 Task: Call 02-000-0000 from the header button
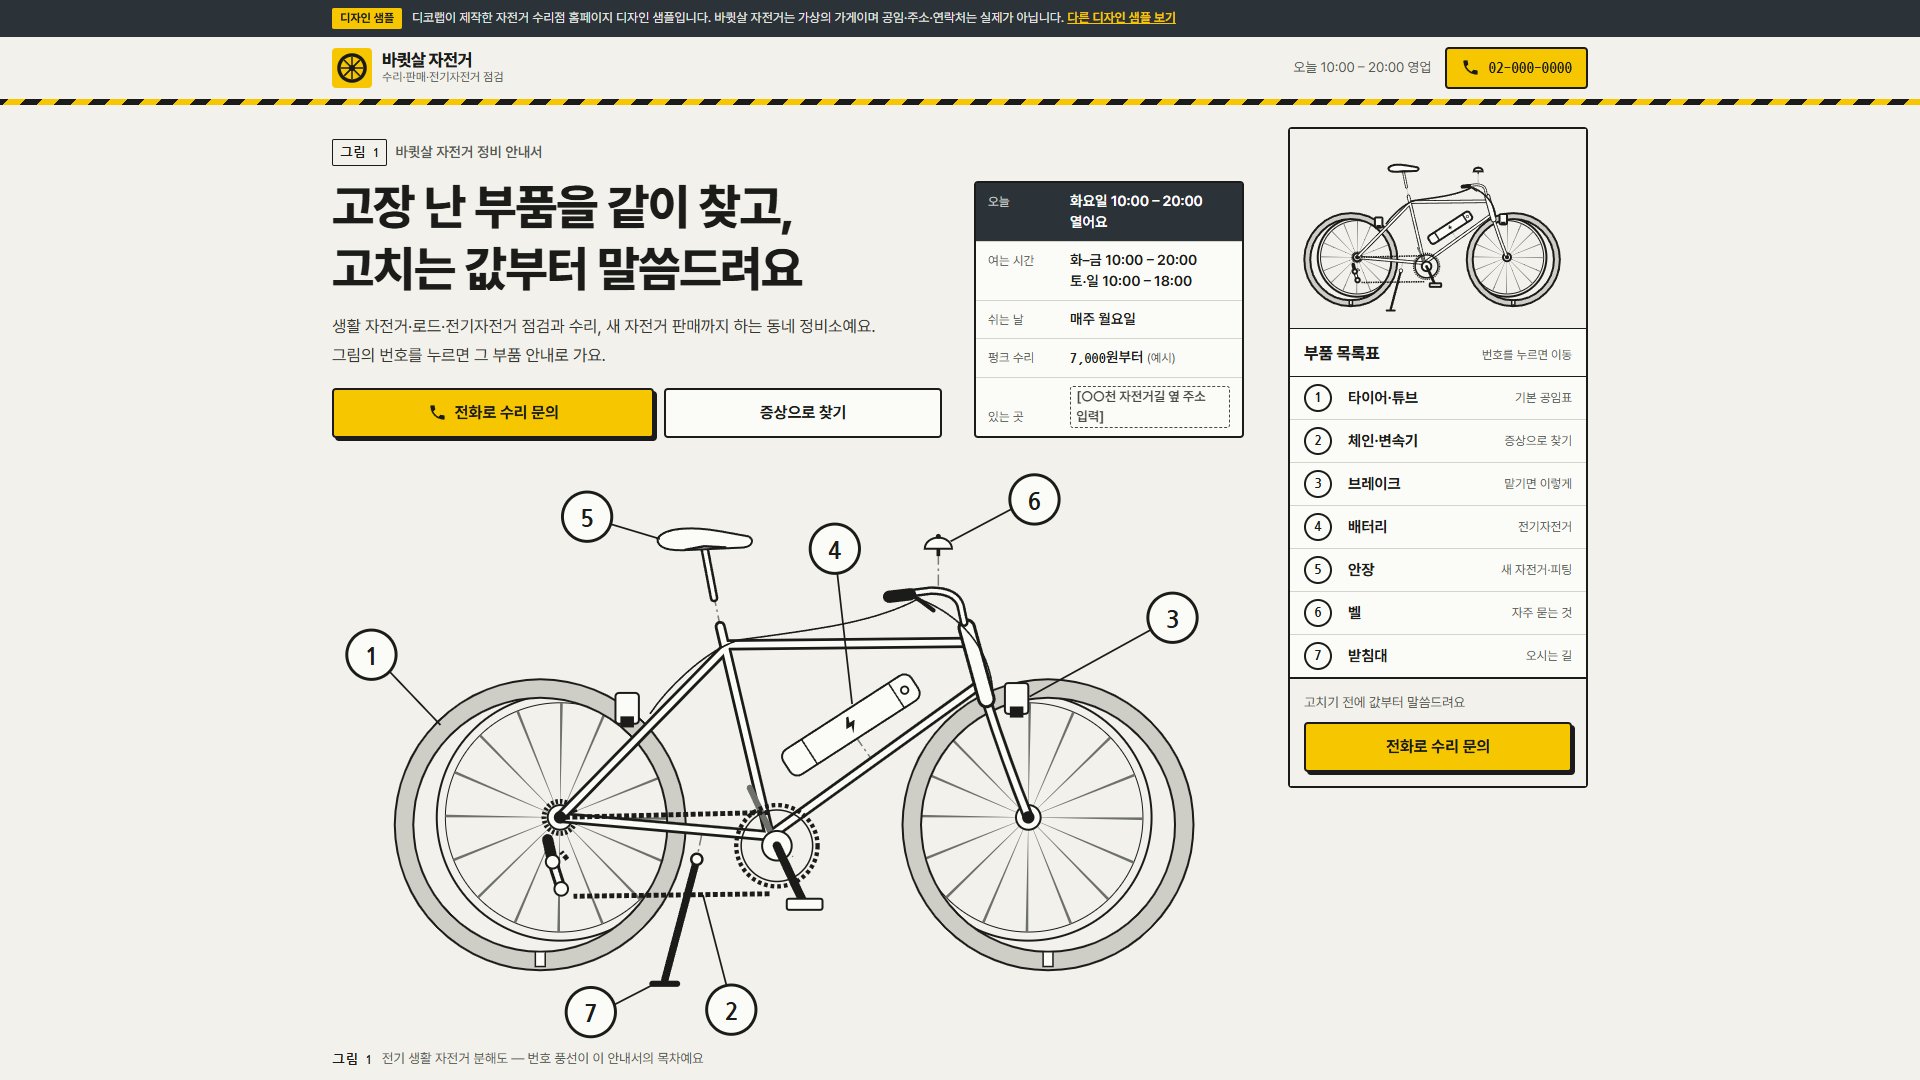pyautogui.click(x=1516, y=68)
